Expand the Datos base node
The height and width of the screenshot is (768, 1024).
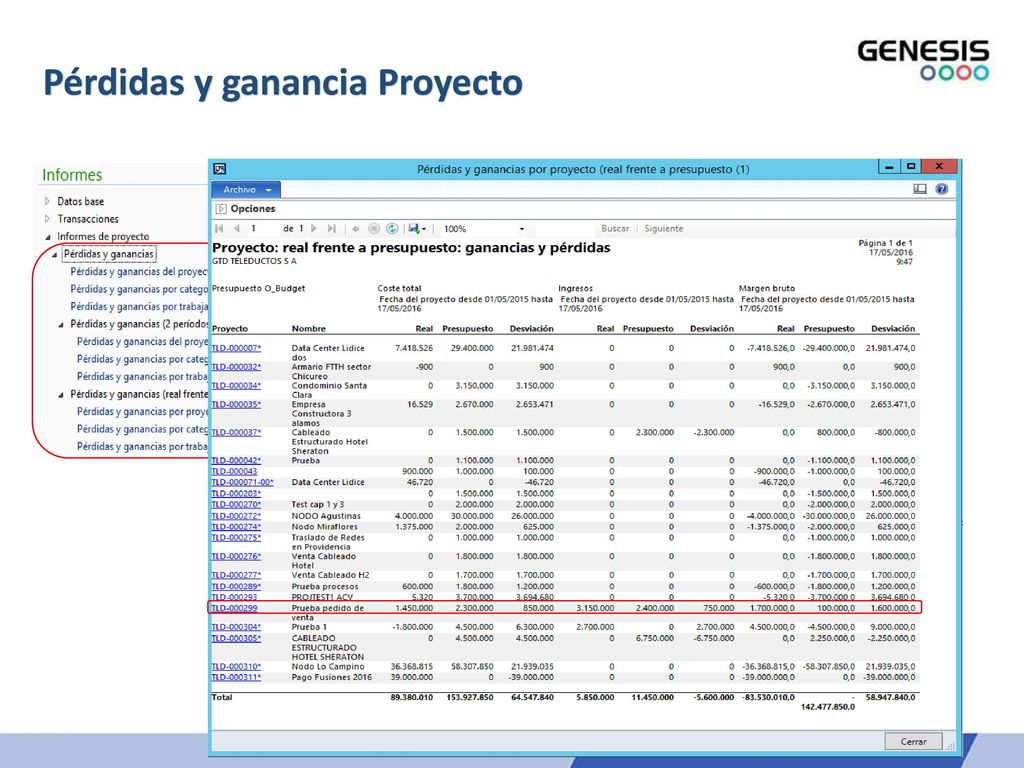tap(47, 201)
